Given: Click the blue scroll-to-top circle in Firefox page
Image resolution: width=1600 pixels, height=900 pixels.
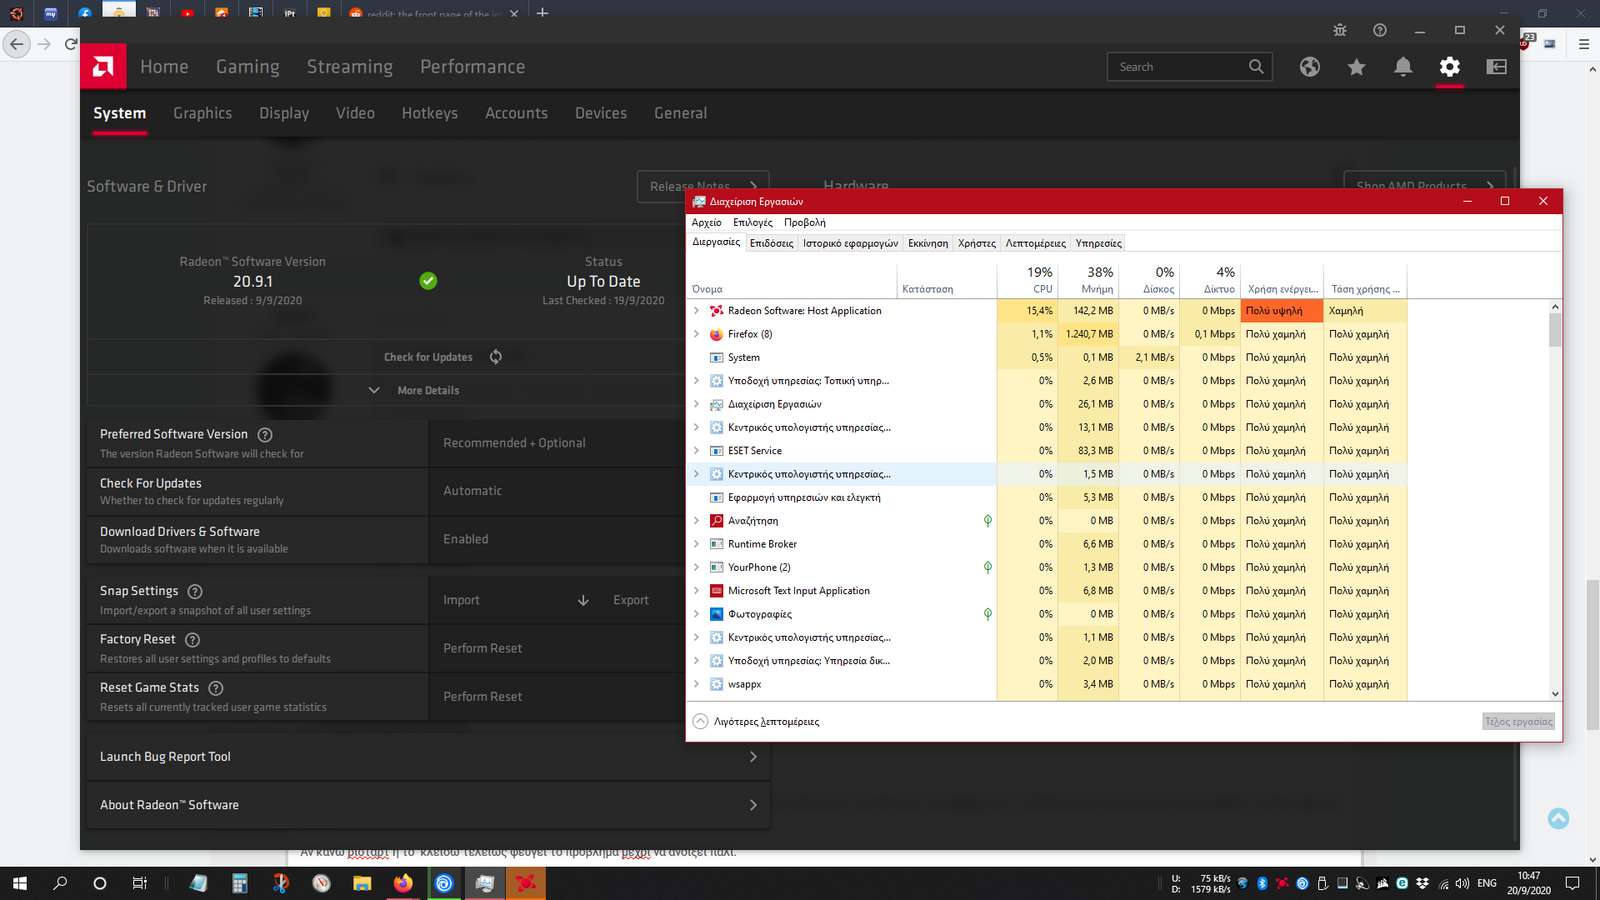Looking at the screenshot, I should click(x=1558, y=818).
